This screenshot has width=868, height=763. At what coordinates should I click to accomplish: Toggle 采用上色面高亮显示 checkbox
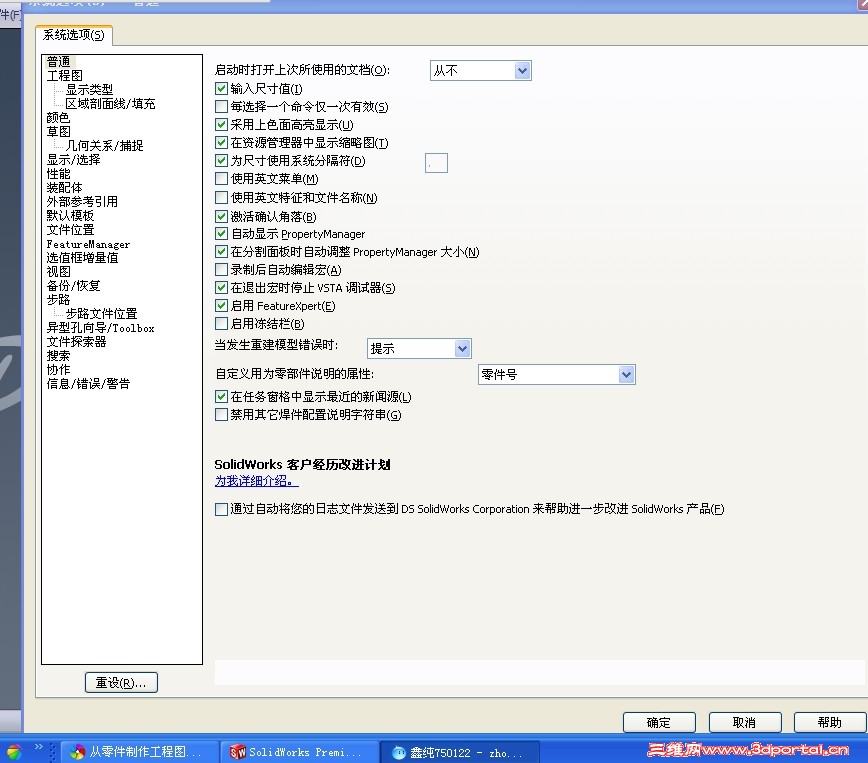[221, 125]
